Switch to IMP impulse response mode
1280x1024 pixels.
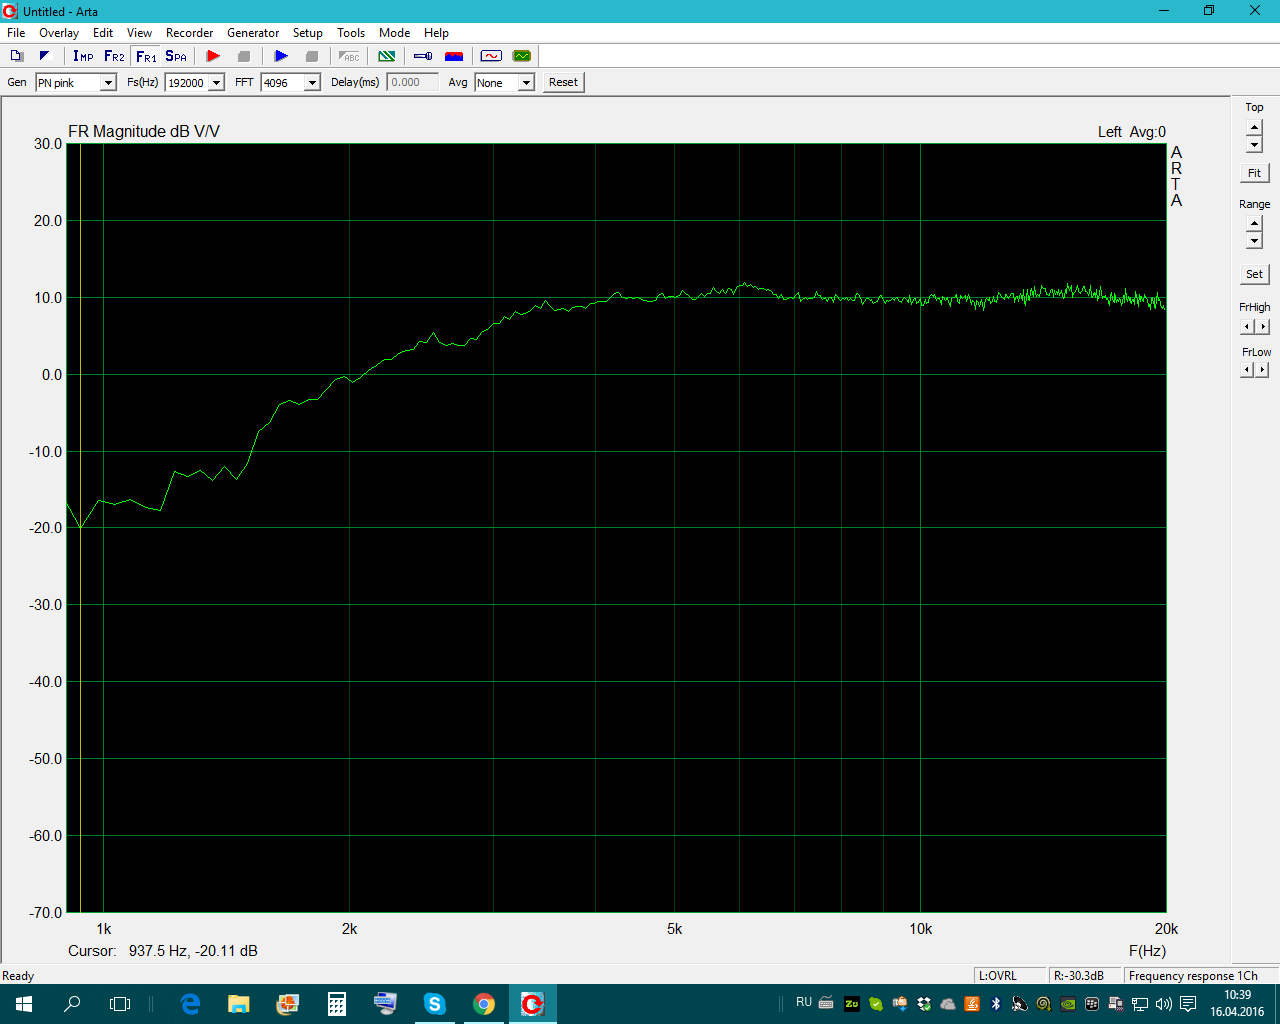(83, 56)
